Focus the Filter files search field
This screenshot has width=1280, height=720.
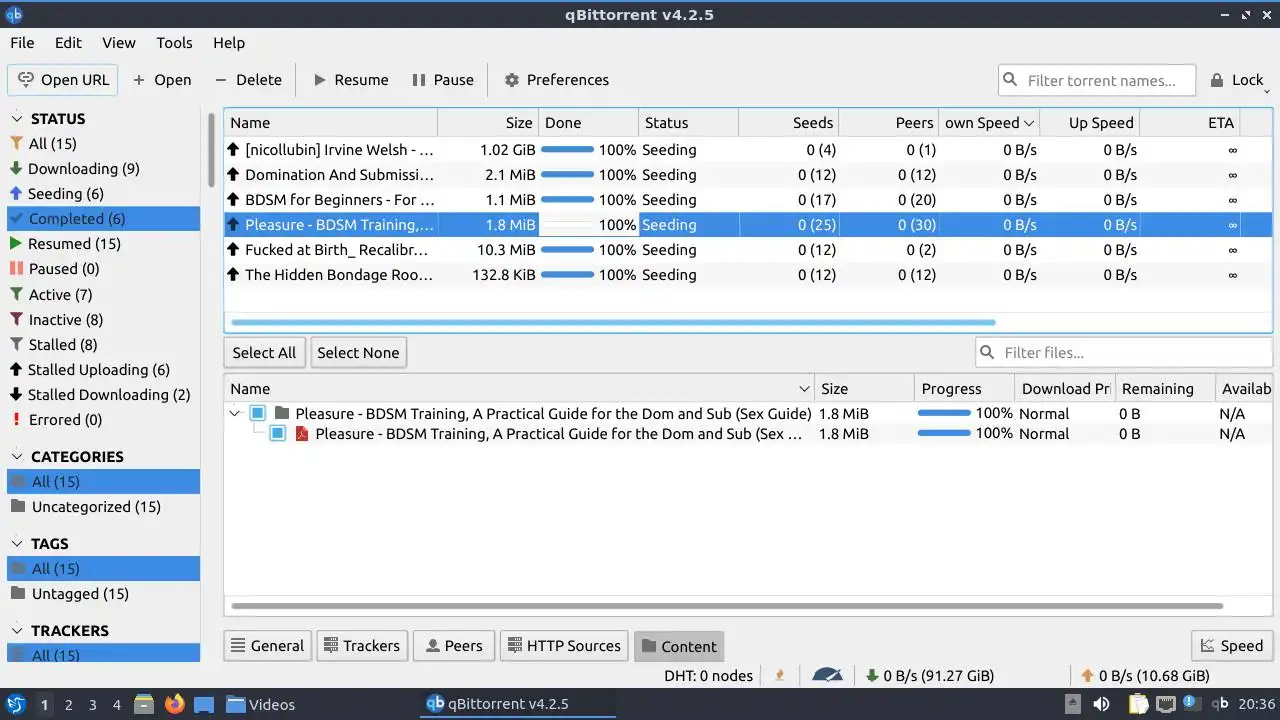coord(1123,353)
